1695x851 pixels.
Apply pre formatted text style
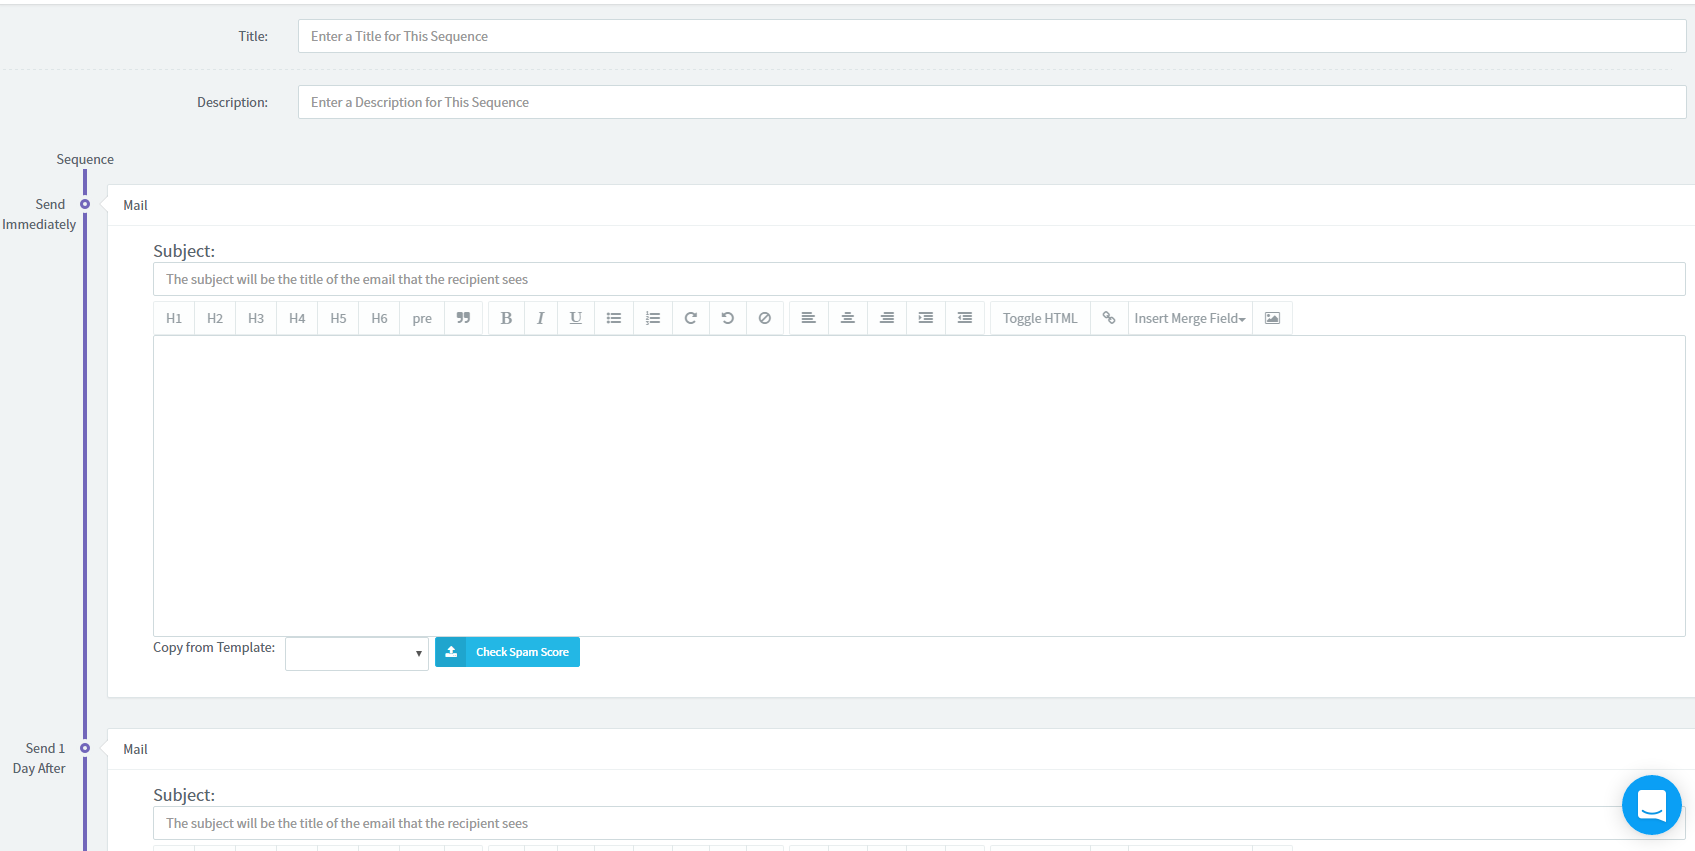[x=422, y=318]
